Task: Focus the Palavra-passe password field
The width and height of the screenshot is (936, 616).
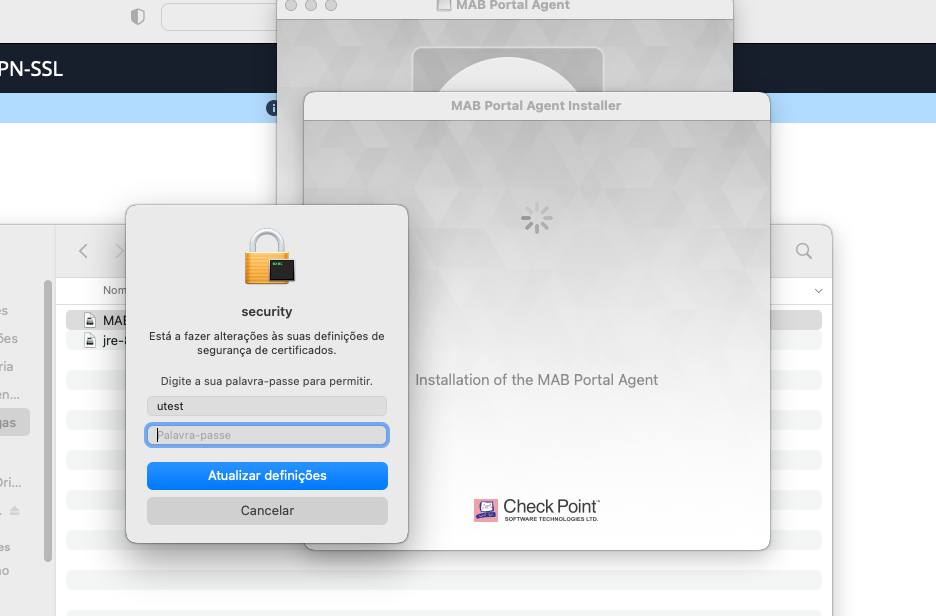Action: pos(267,435)
